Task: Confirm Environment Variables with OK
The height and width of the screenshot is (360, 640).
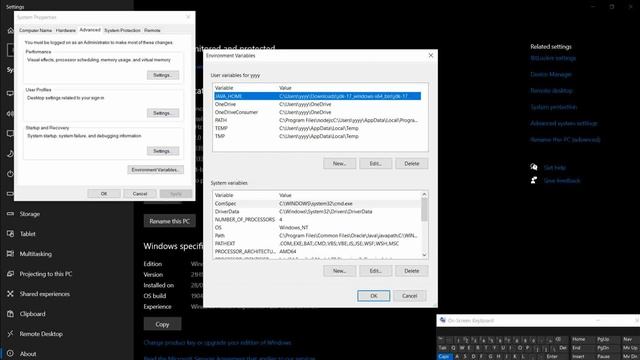Action: [373, 296]
